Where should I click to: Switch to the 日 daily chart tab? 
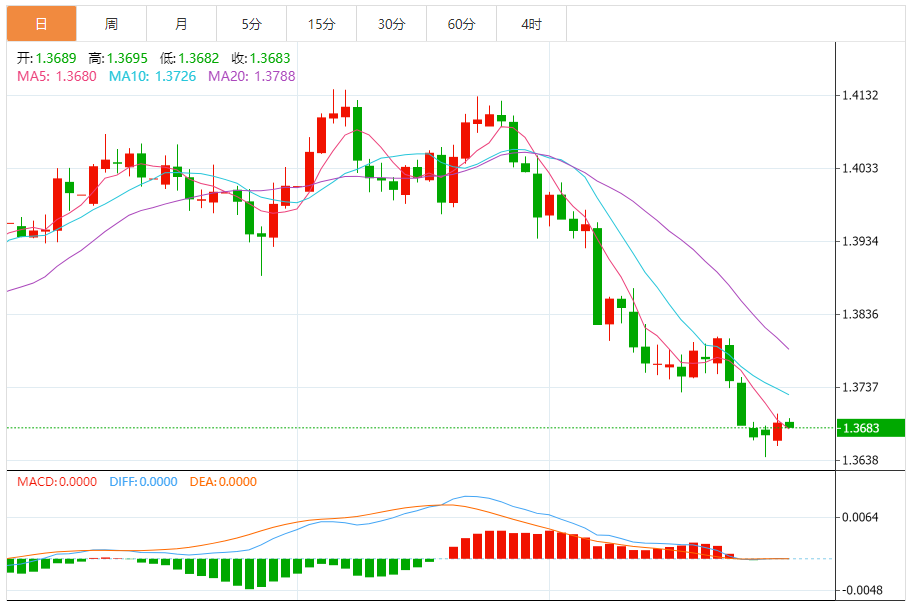[x=41, y=24]
